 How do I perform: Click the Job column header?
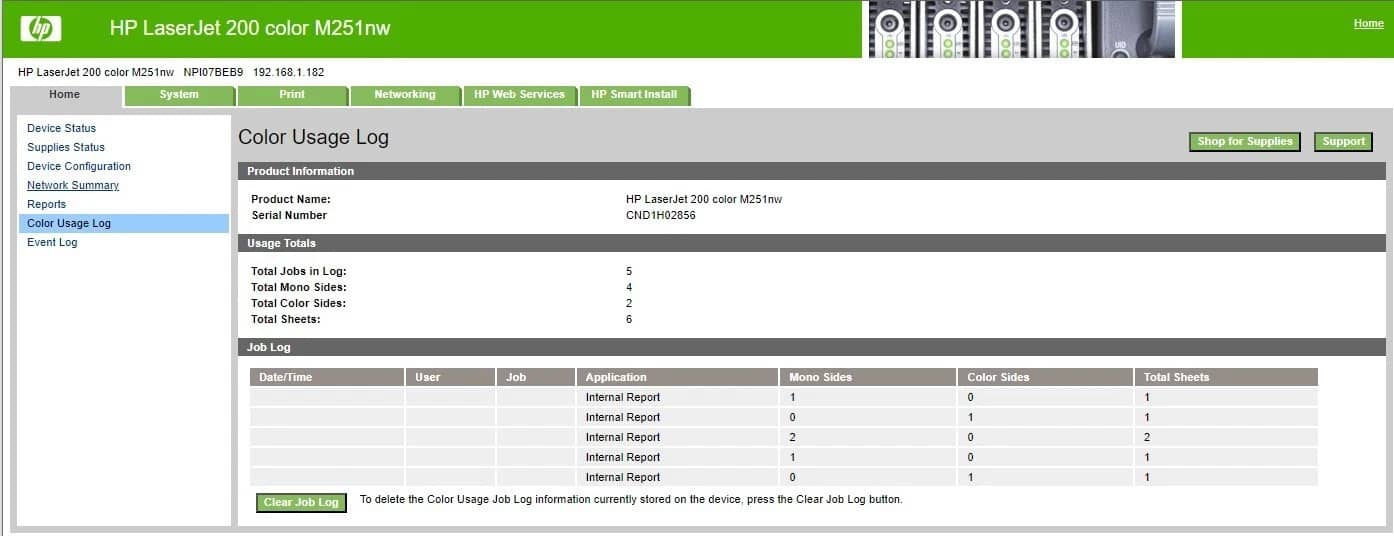click(x=536, y=377)
